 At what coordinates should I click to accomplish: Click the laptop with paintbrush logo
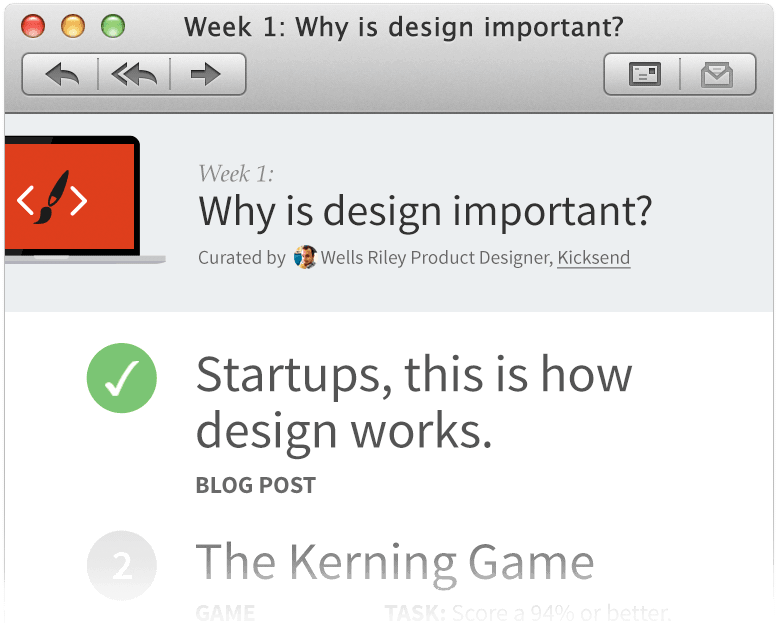tap(72, 200)
